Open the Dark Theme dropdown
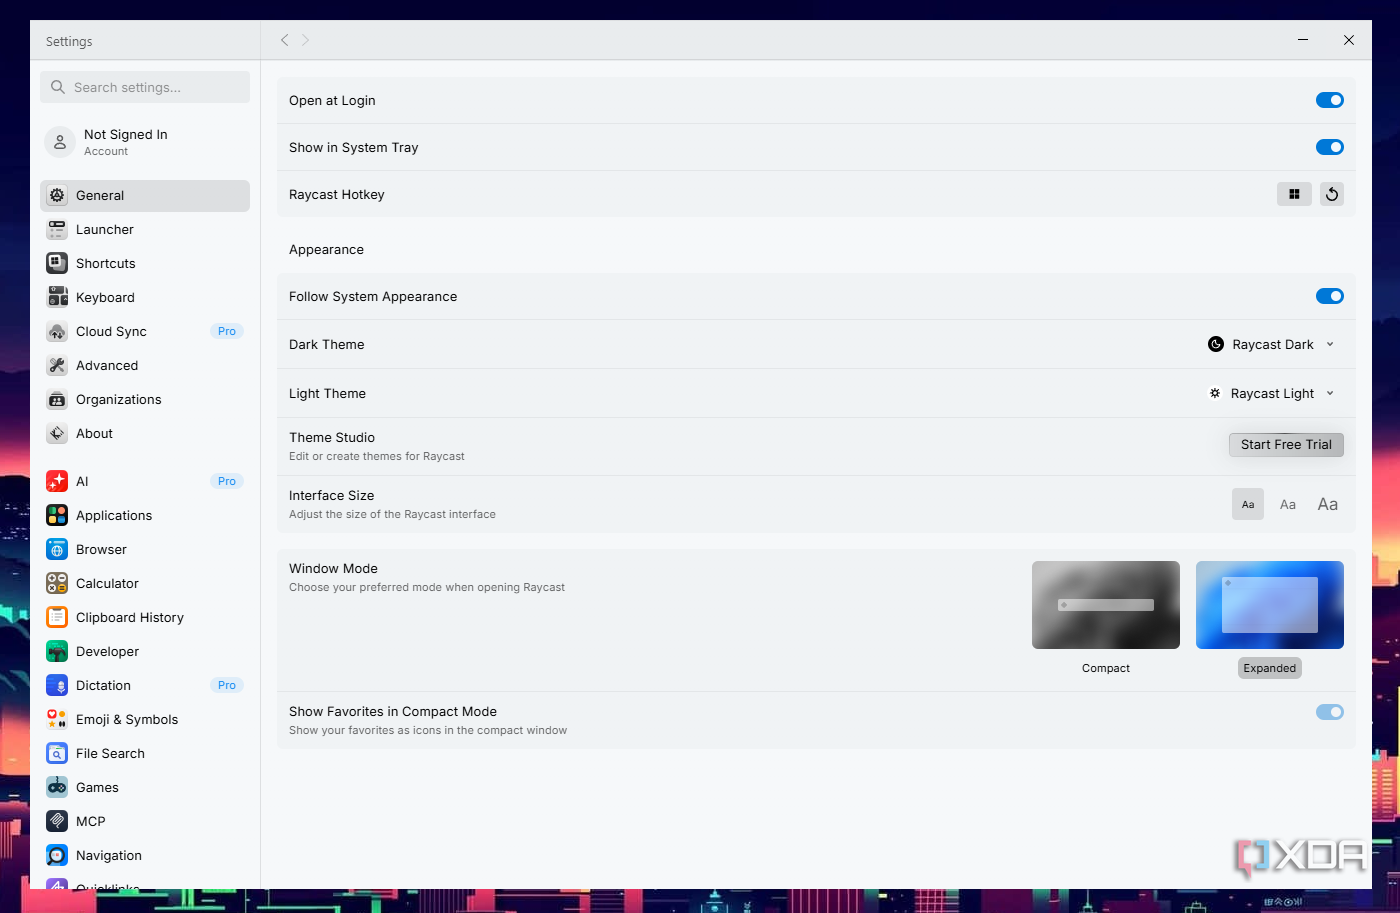This screenshot has height=913, width=1400. pos(1272,344)
